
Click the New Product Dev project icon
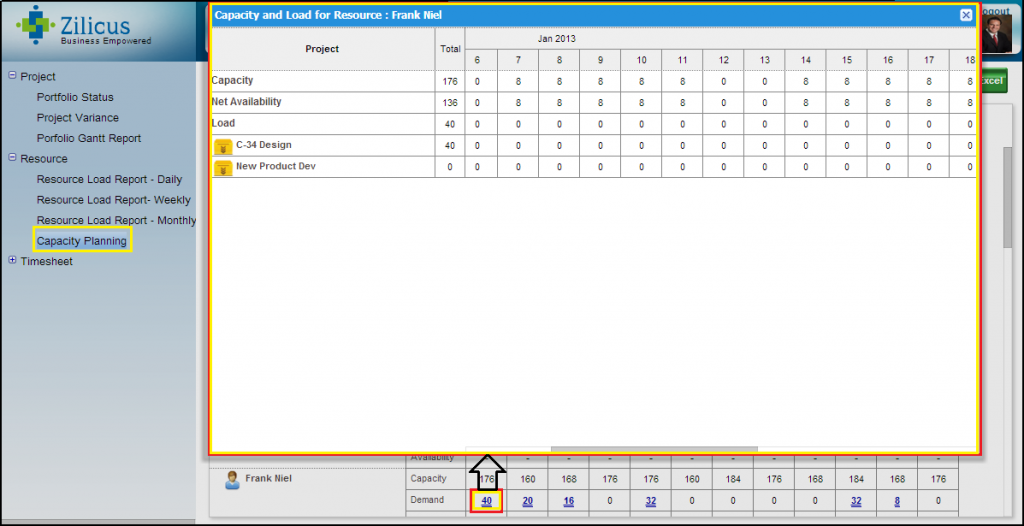pyautogui.click(x=223, y=167)
